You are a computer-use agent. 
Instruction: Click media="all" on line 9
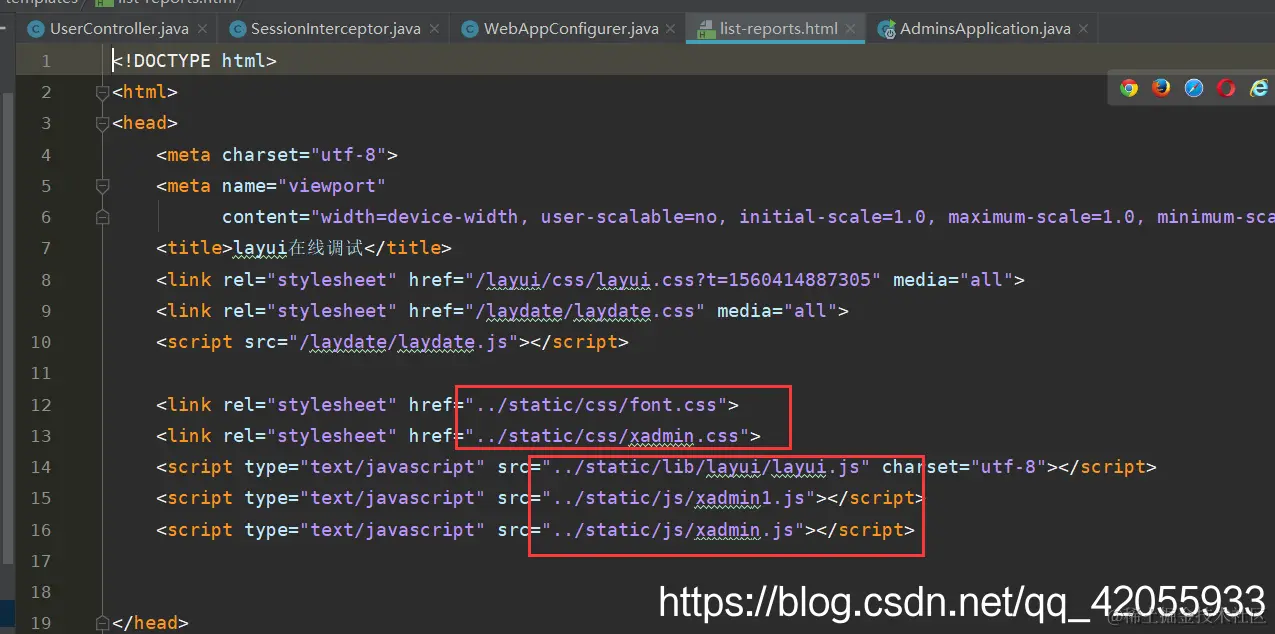777,311
